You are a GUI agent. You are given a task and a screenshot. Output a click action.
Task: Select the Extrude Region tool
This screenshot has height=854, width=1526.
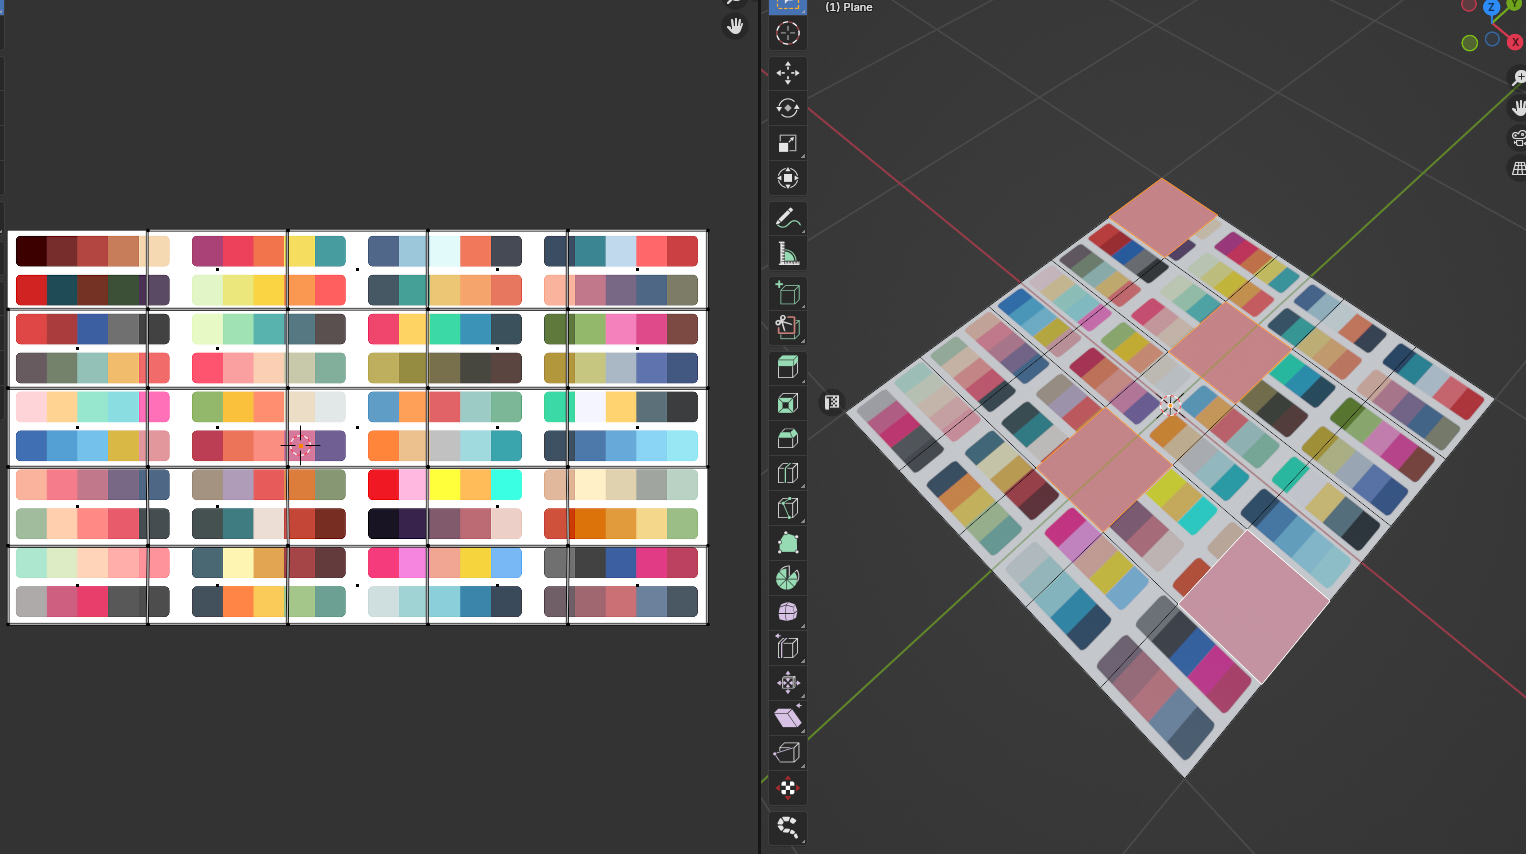788,367
